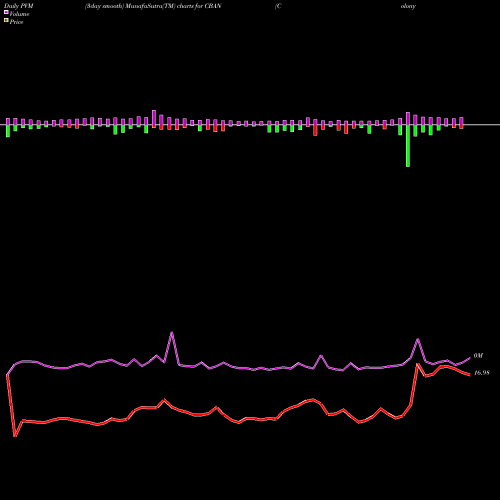Click the '0M' volume end label

tap(478, 356)
